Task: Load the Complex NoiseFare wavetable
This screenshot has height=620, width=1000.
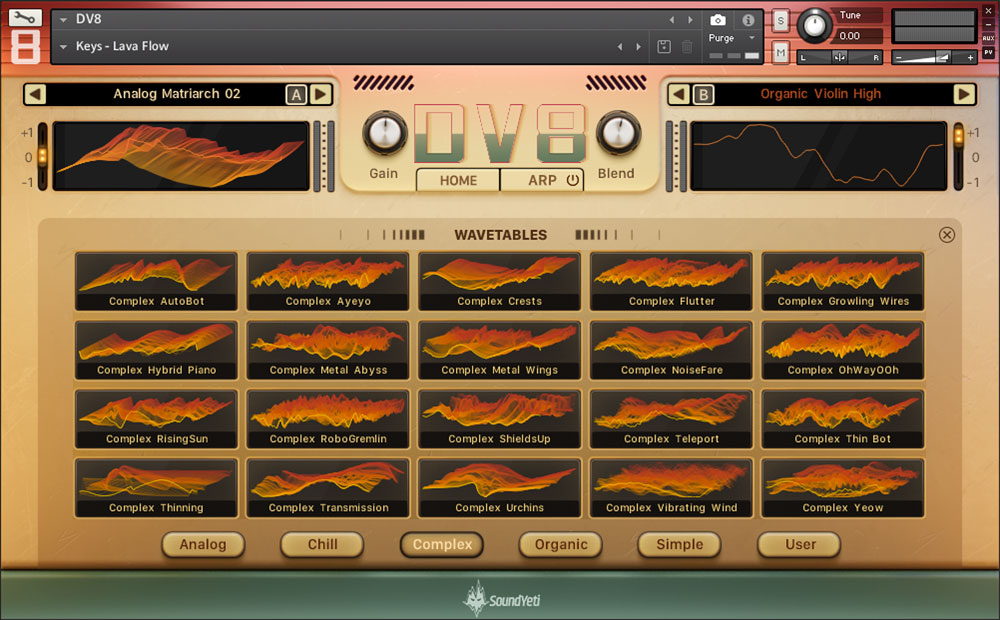Action: [671, 350]
